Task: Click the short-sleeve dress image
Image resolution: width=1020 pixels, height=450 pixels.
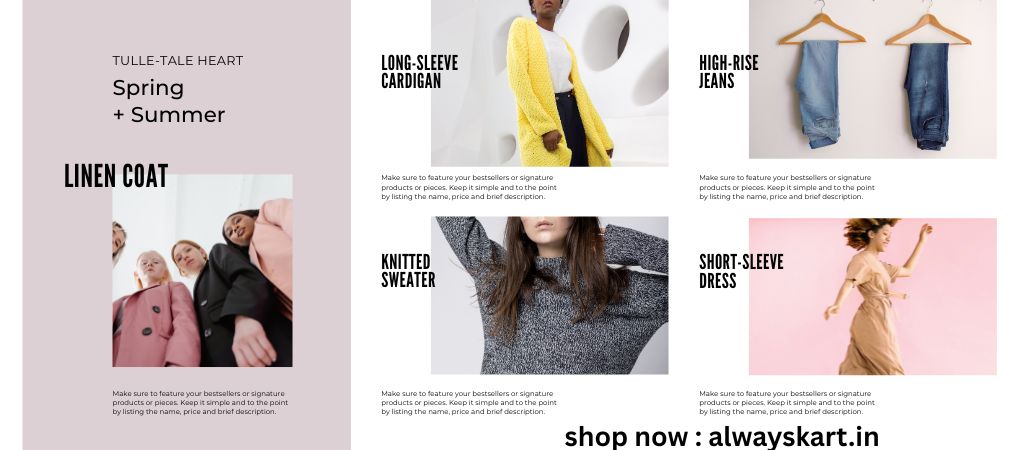Action: pyautogui.click(x=872, y=297)
